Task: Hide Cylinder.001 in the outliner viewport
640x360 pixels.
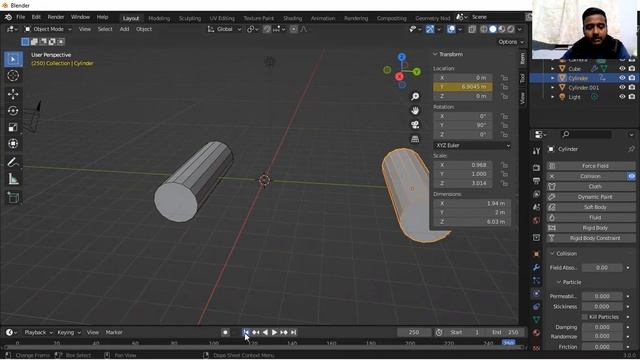Action: point(622,87)
